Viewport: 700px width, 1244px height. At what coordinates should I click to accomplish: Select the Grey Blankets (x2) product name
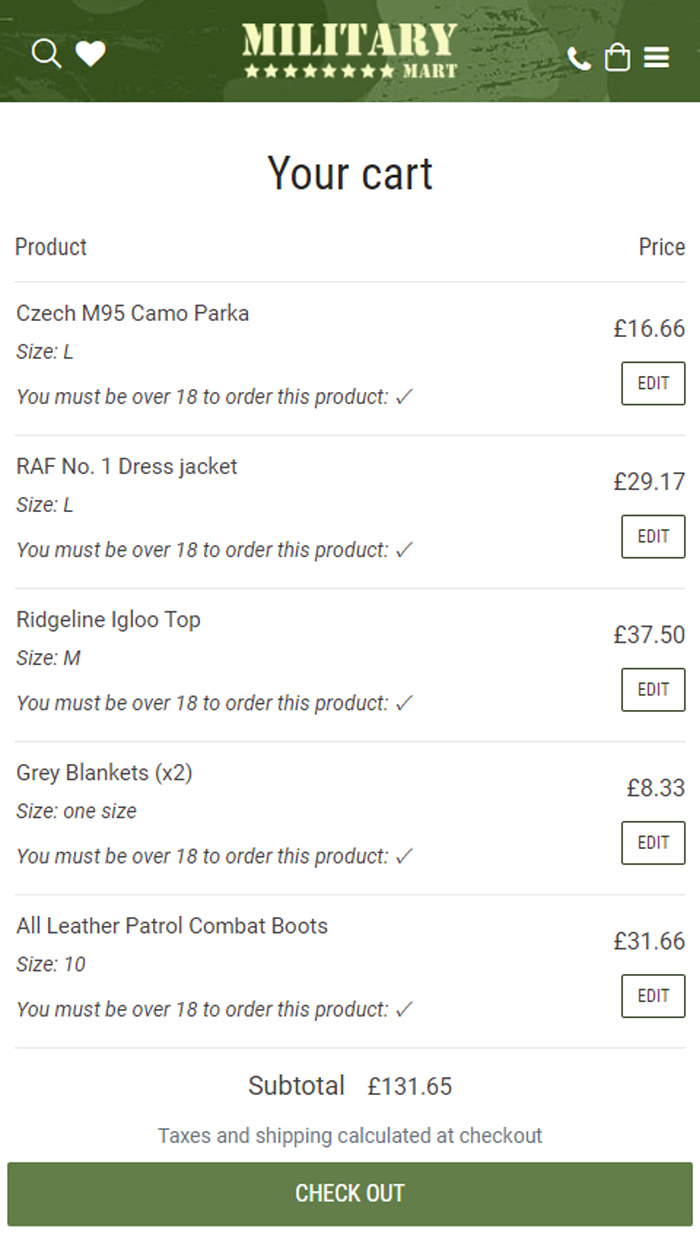105,772
